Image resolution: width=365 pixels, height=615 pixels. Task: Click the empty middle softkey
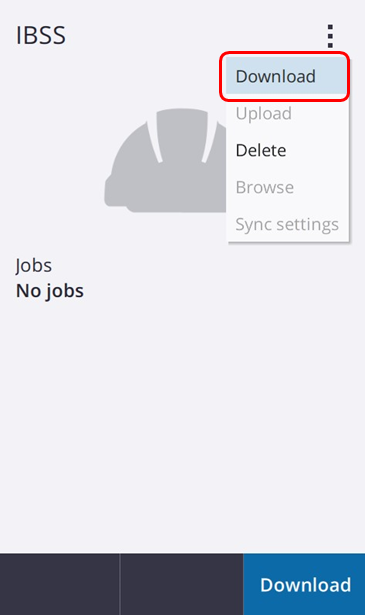(182, 584)
